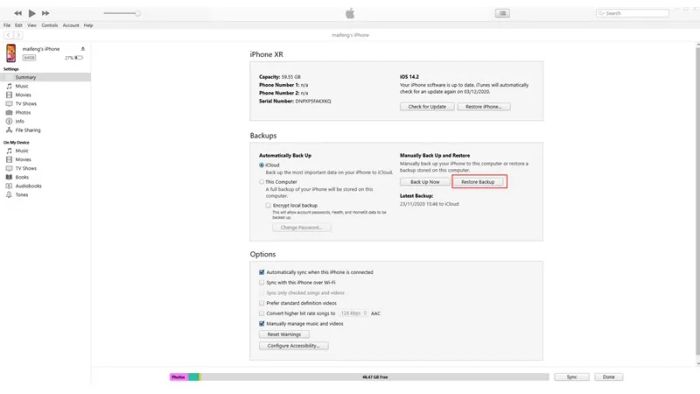Click the eject icon beside the iPhone name
The height and width of the screenshot is (394, 700).
[83, 49]
